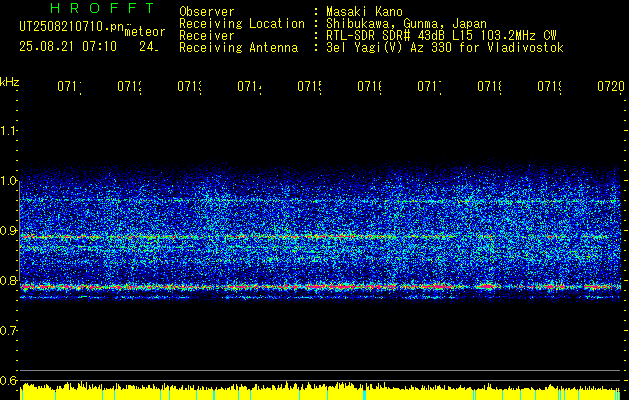Image resolution: width=629 pixels, height=400 pixels.
Task: Click the 0.6 kHz axis tick label
Action: click(8, 380)
